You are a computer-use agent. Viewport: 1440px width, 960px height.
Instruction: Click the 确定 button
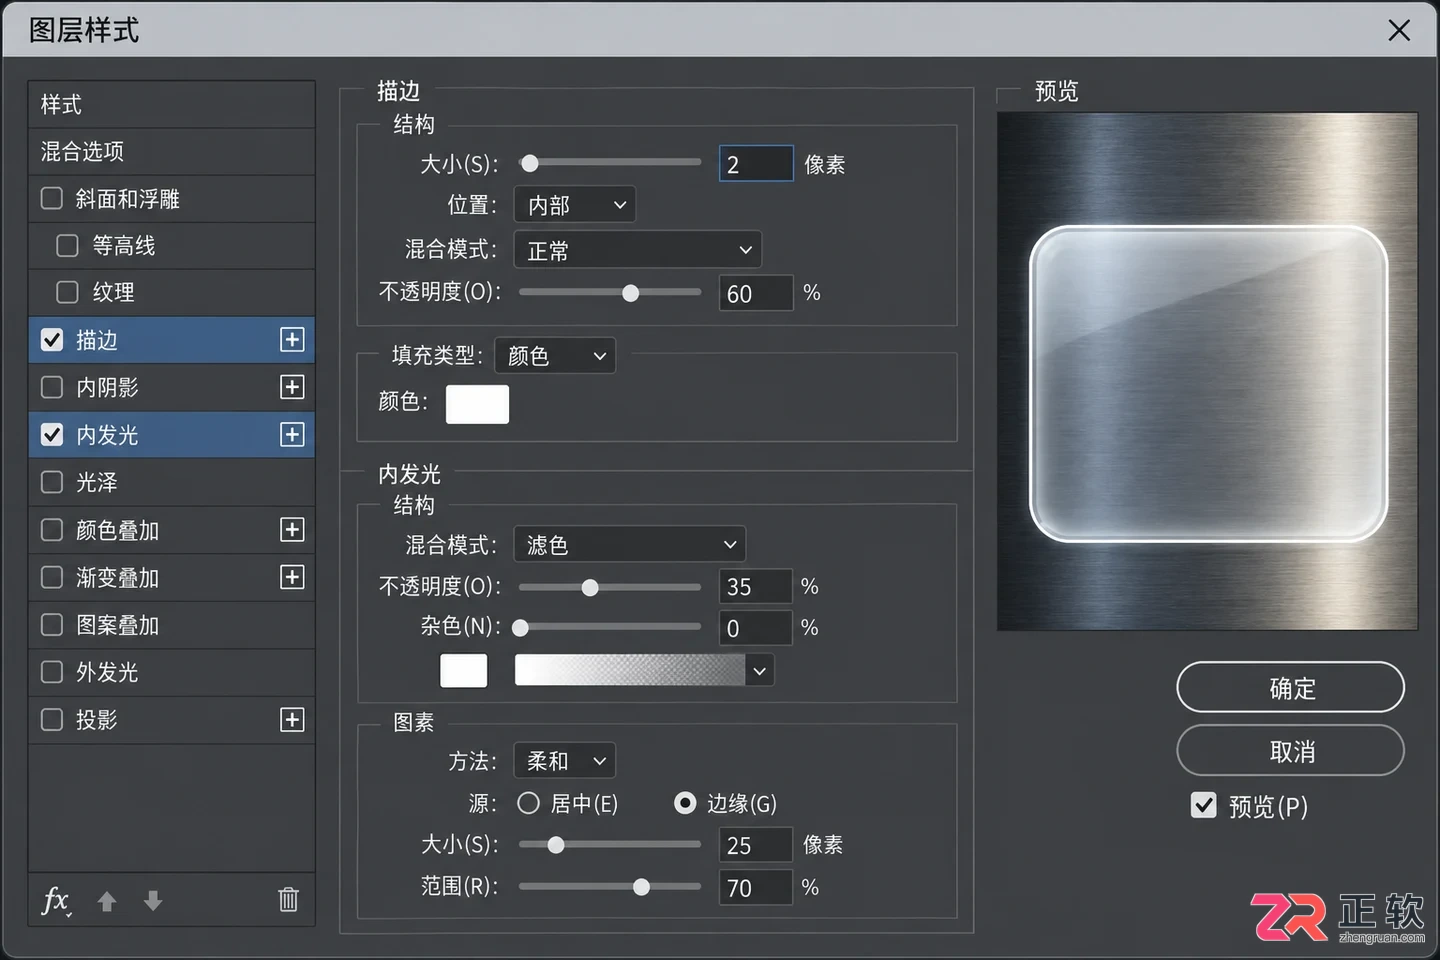1291,688
